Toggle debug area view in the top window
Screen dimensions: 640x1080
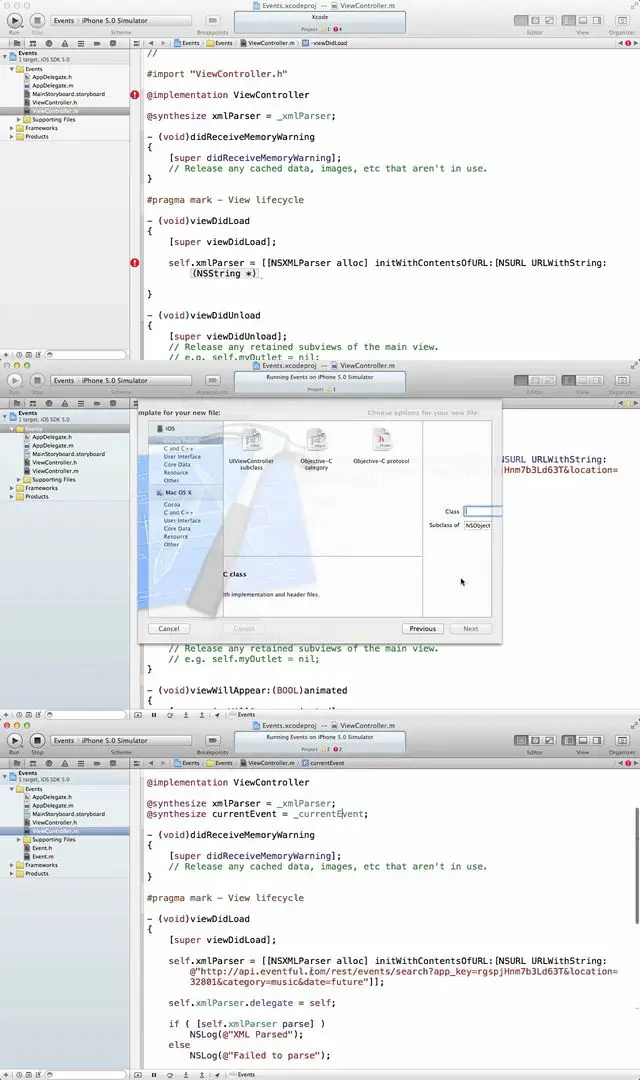coord(583,21)
